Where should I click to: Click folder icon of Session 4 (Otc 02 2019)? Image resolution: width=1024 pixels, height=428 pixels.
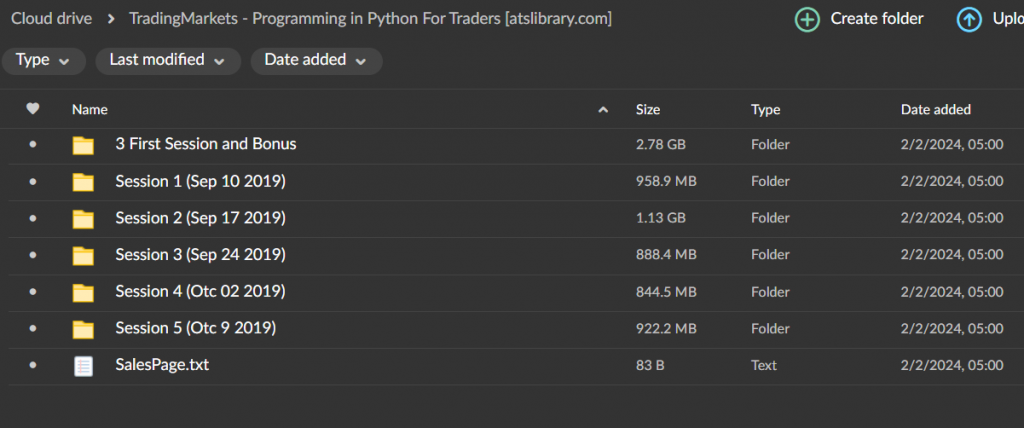83,292
